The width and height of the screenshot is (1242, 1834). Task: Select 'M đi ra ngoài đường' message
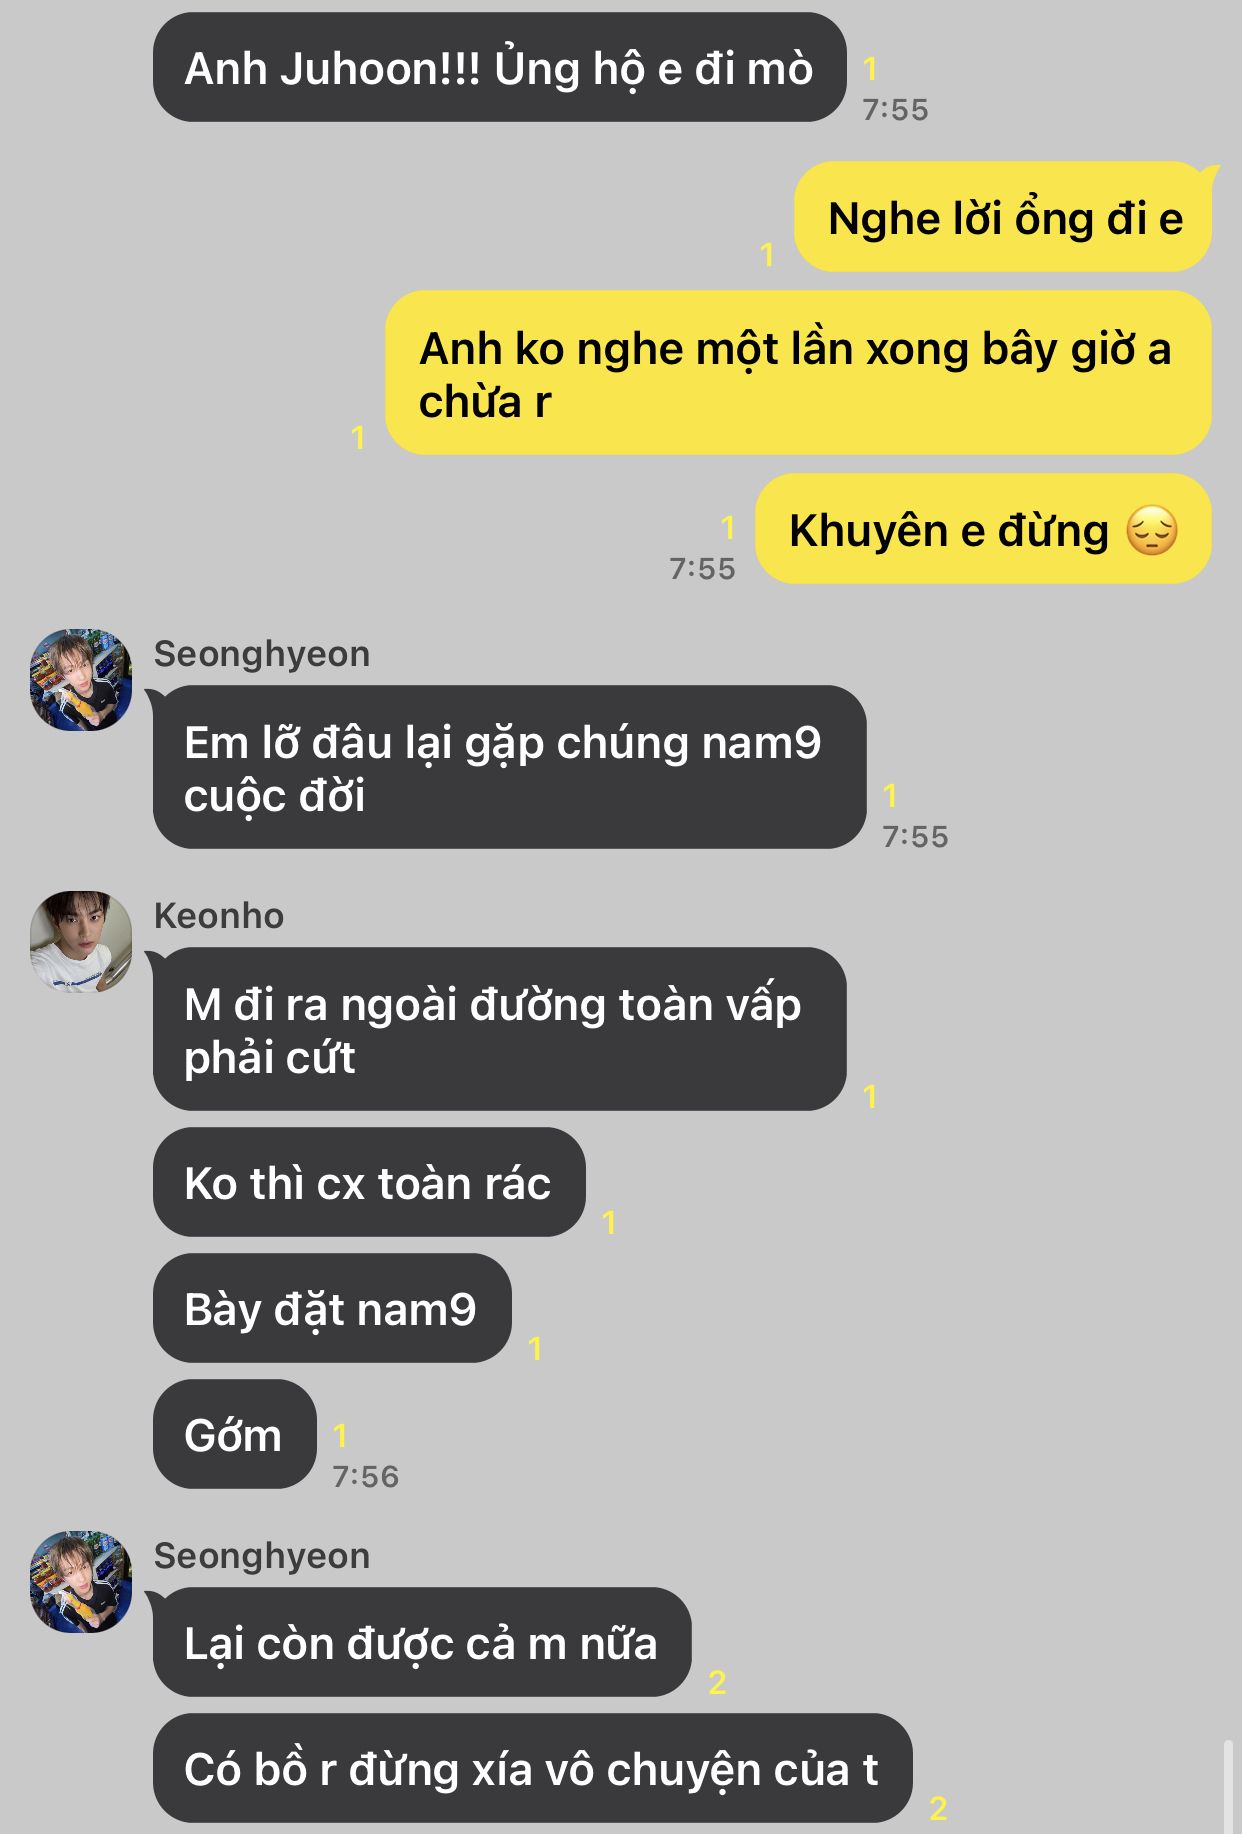coord(500,1029)
